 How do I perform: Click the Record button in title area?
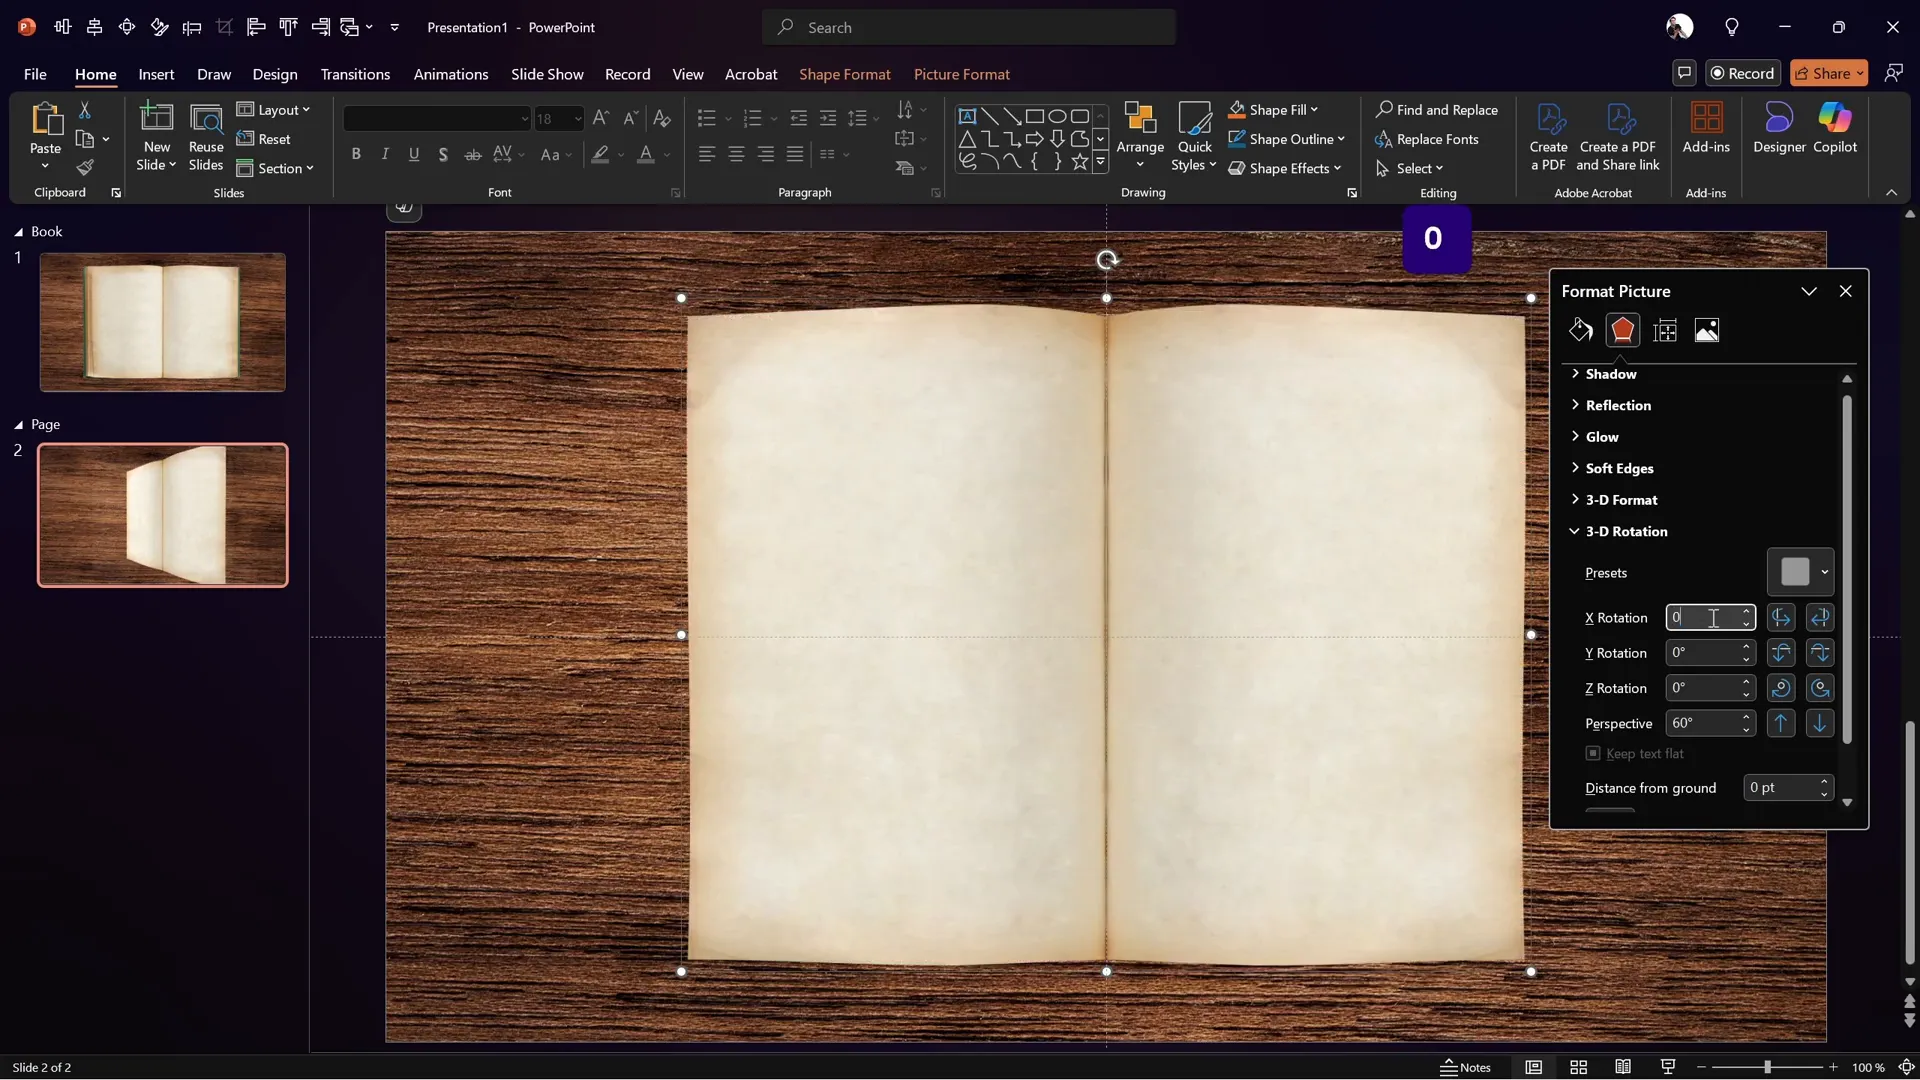tap(1742, 73)
